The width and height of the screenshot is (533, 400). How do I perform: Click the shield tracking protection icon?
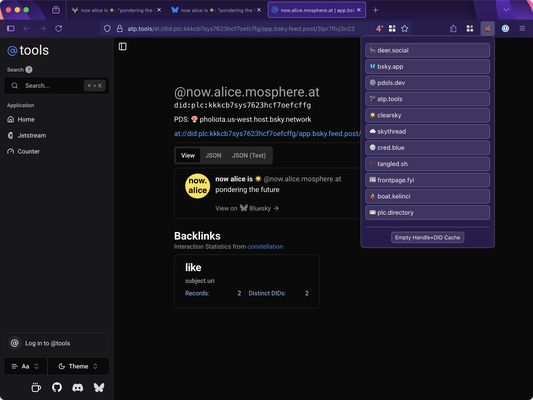(x=107, y=29)
